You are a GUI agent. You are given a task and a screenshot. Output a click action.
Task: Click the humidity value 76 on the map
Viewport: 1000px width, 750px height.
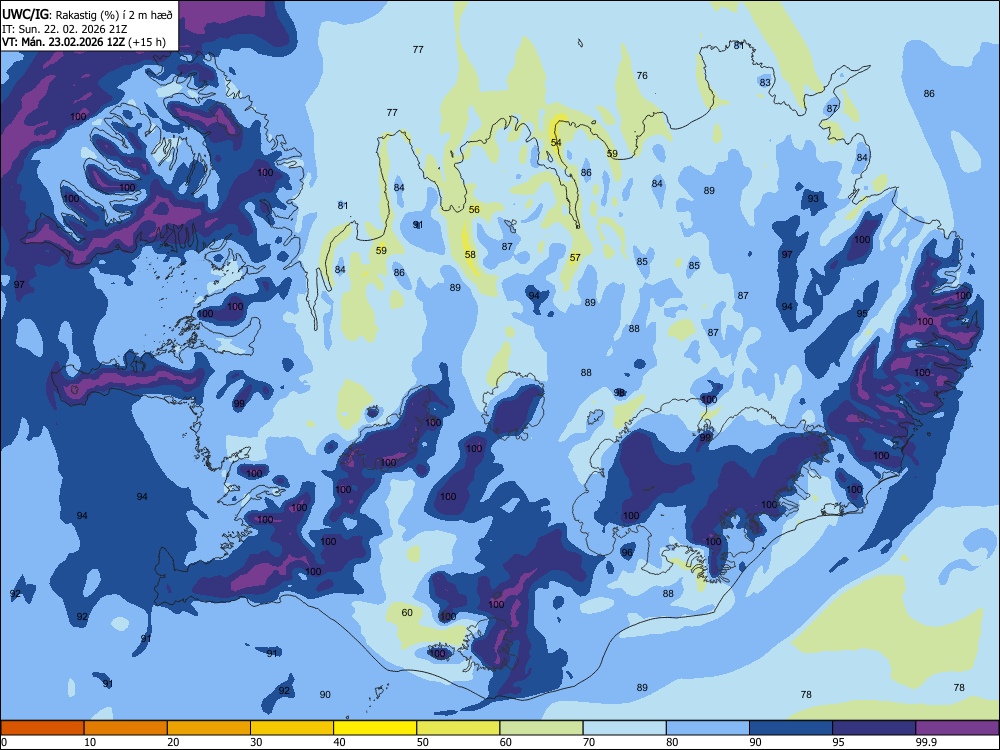642,75
